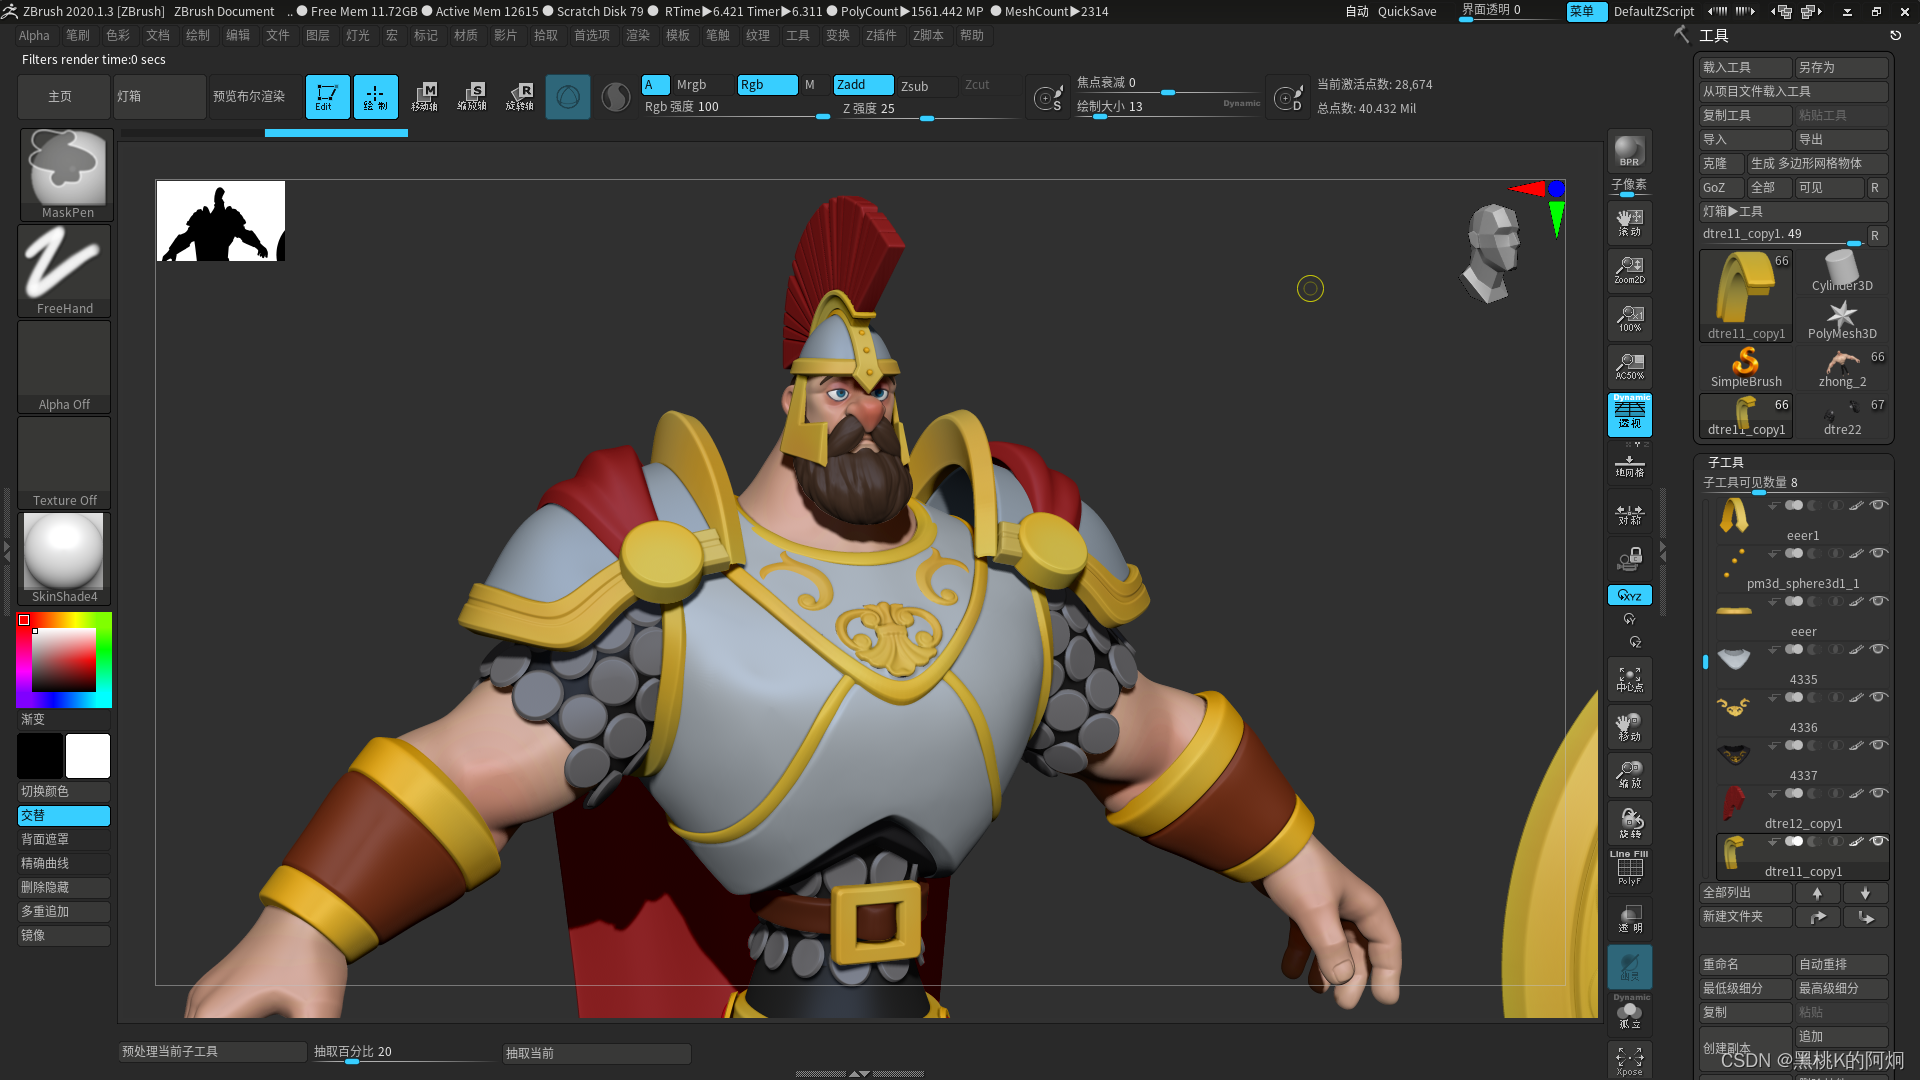Collapse the 子工具 subtool panel header
Viewport: 1920px width, 1080px height.
[1726, 462]
